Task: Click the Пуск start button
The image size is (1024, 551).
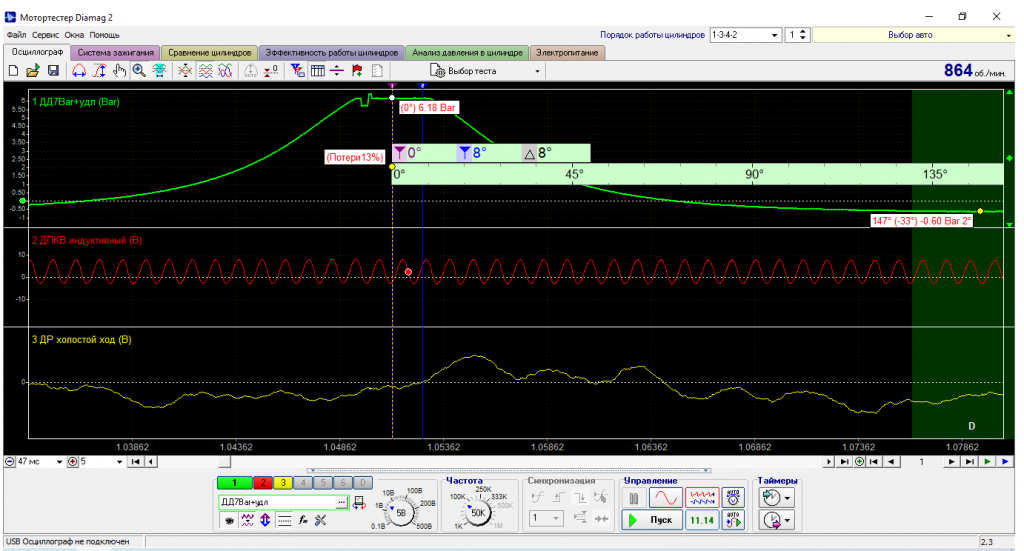Action: [x=652, y=520]
